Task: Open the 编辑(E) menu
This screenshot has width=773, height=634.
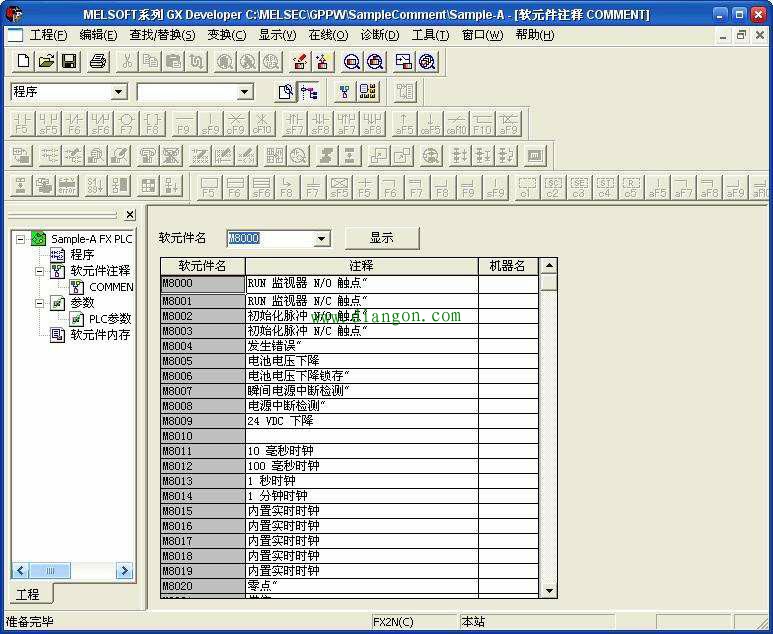Action: (99, 35)
